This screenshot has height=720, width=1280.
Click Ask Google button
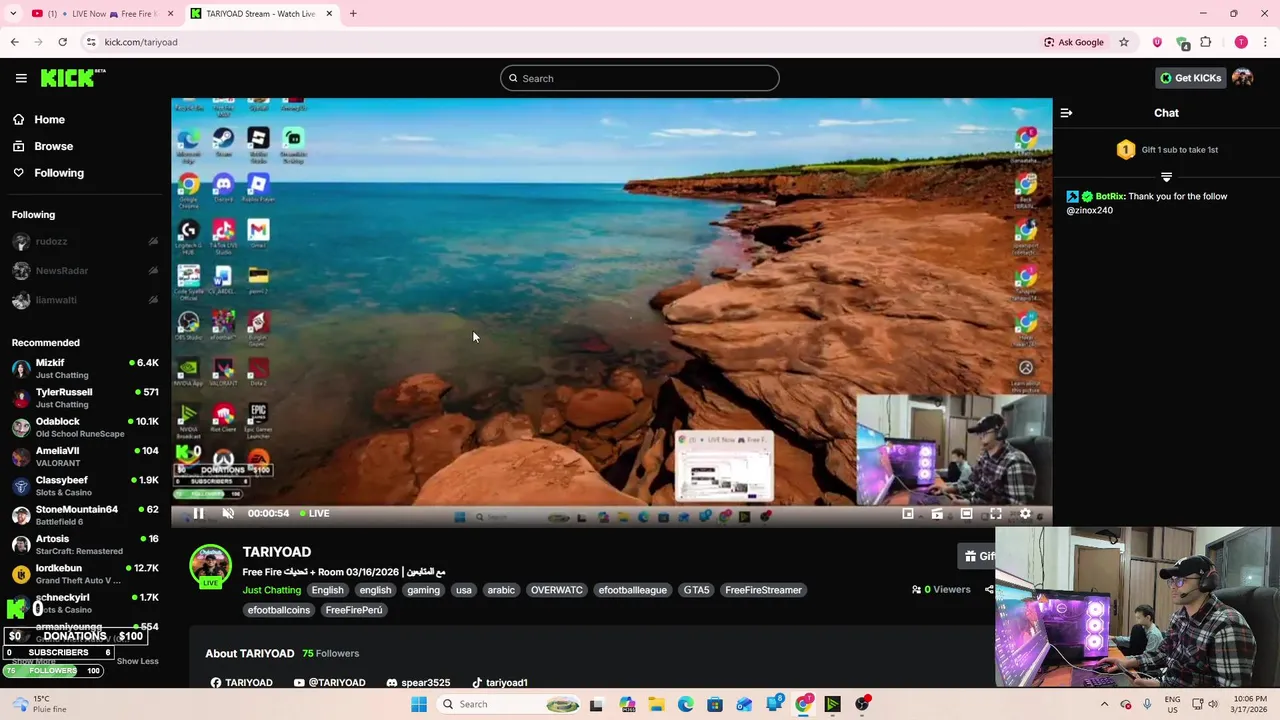[1074, 42]
